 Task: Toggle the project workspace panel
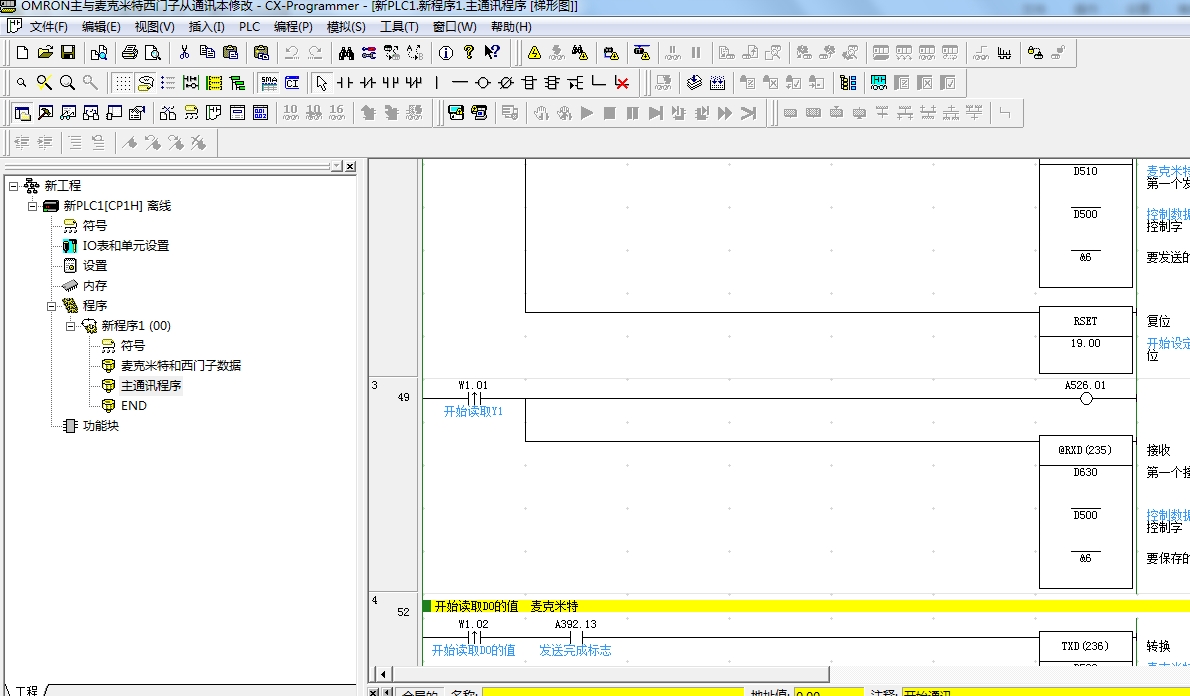(x=22, y=113)
